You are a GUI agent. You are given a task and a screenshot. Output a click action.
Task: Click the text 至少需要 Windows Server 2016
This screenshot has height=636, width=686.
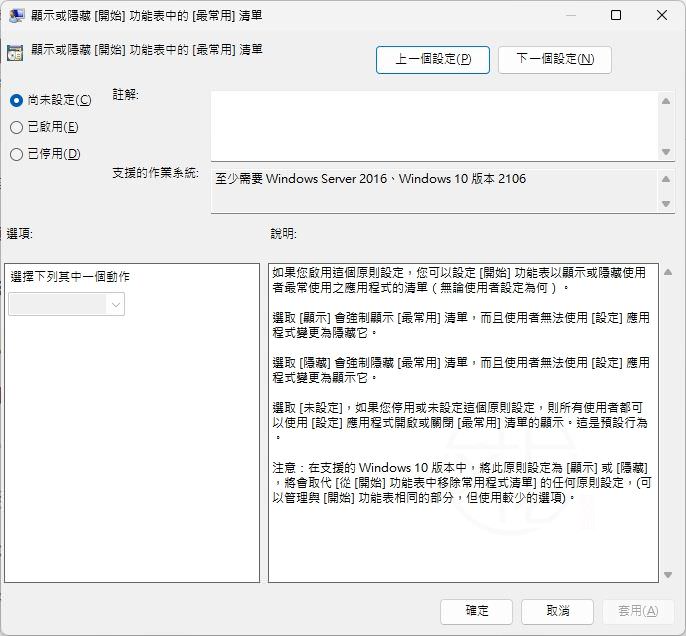click(x=301, y=179)
